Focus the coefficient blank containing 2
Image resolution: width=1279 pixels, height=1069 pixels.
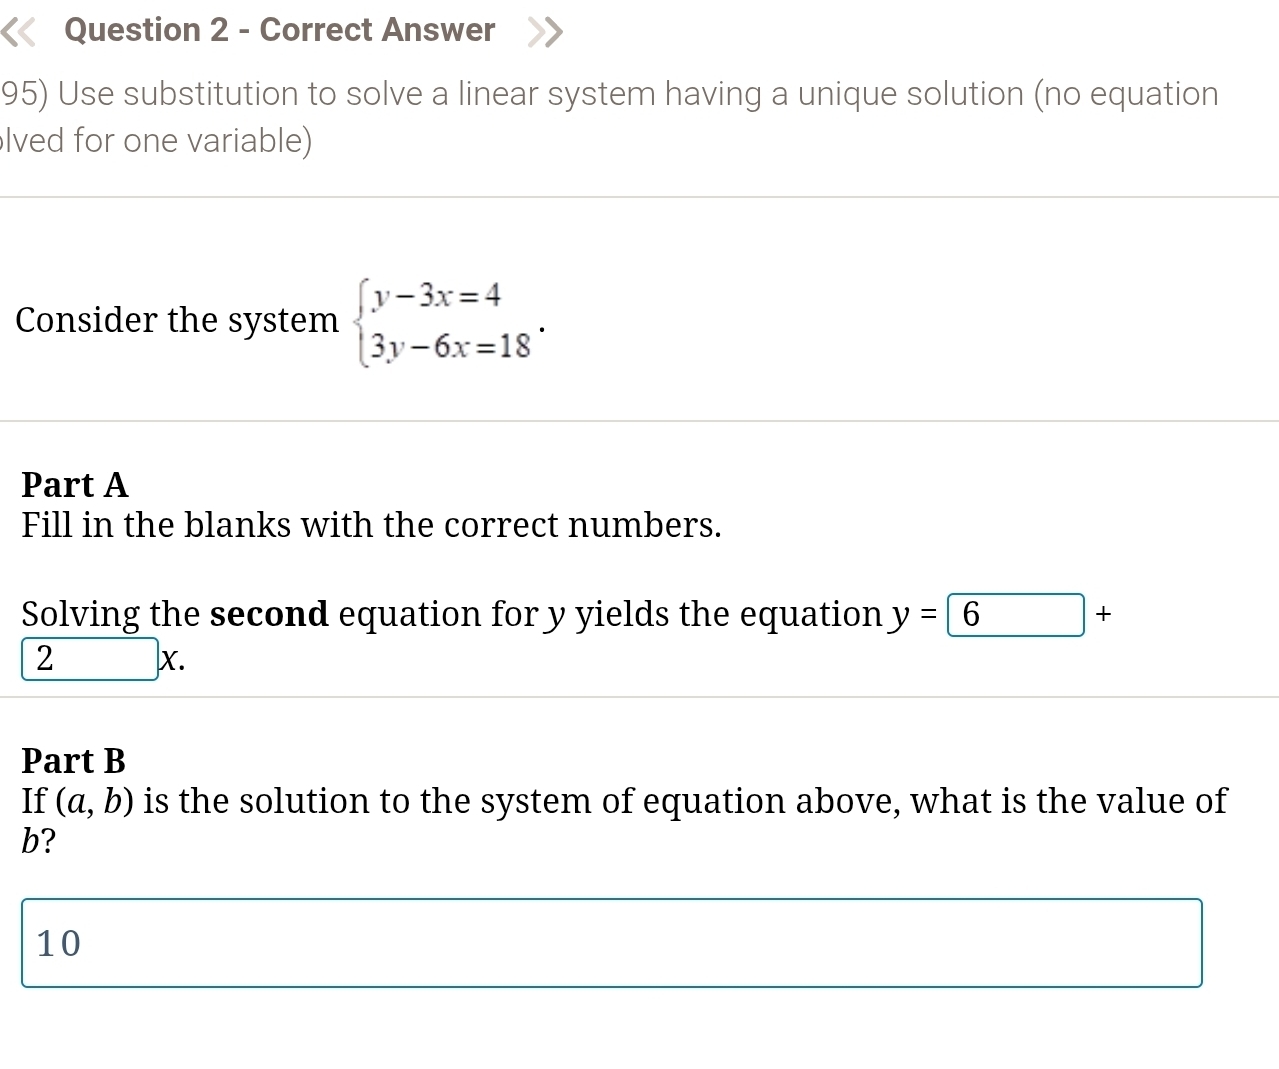tap(90, 659)
